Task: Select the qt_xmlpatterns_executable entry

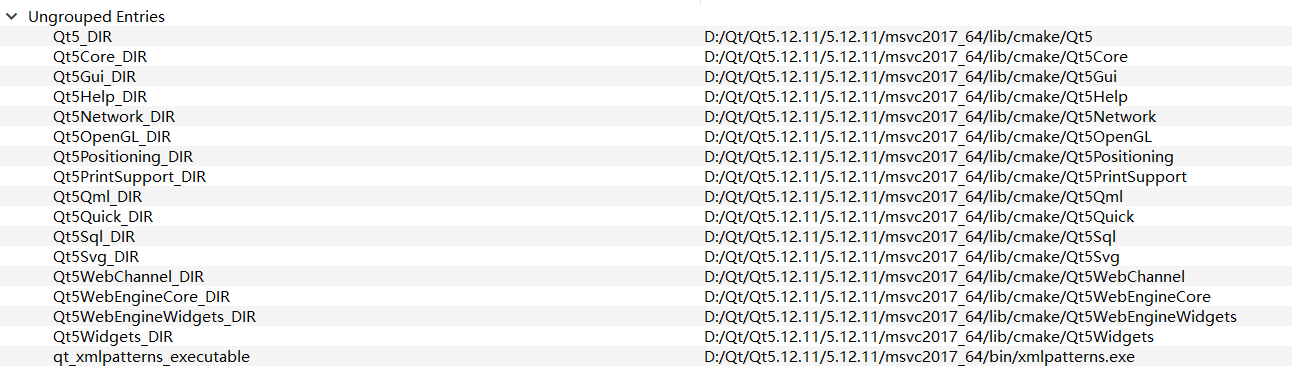Action: [x=151, y=357]
